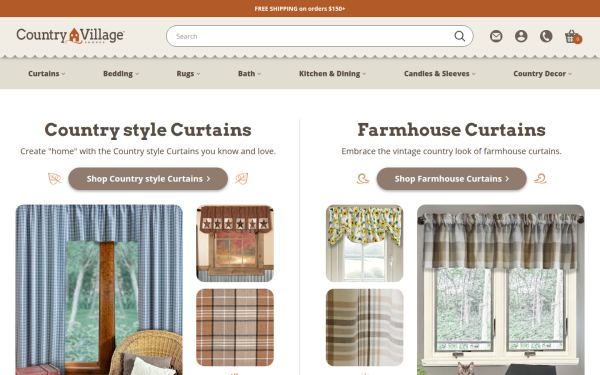600x375 pixels.
Task: Click Shop Country style Curtains button
Action: 148,179
